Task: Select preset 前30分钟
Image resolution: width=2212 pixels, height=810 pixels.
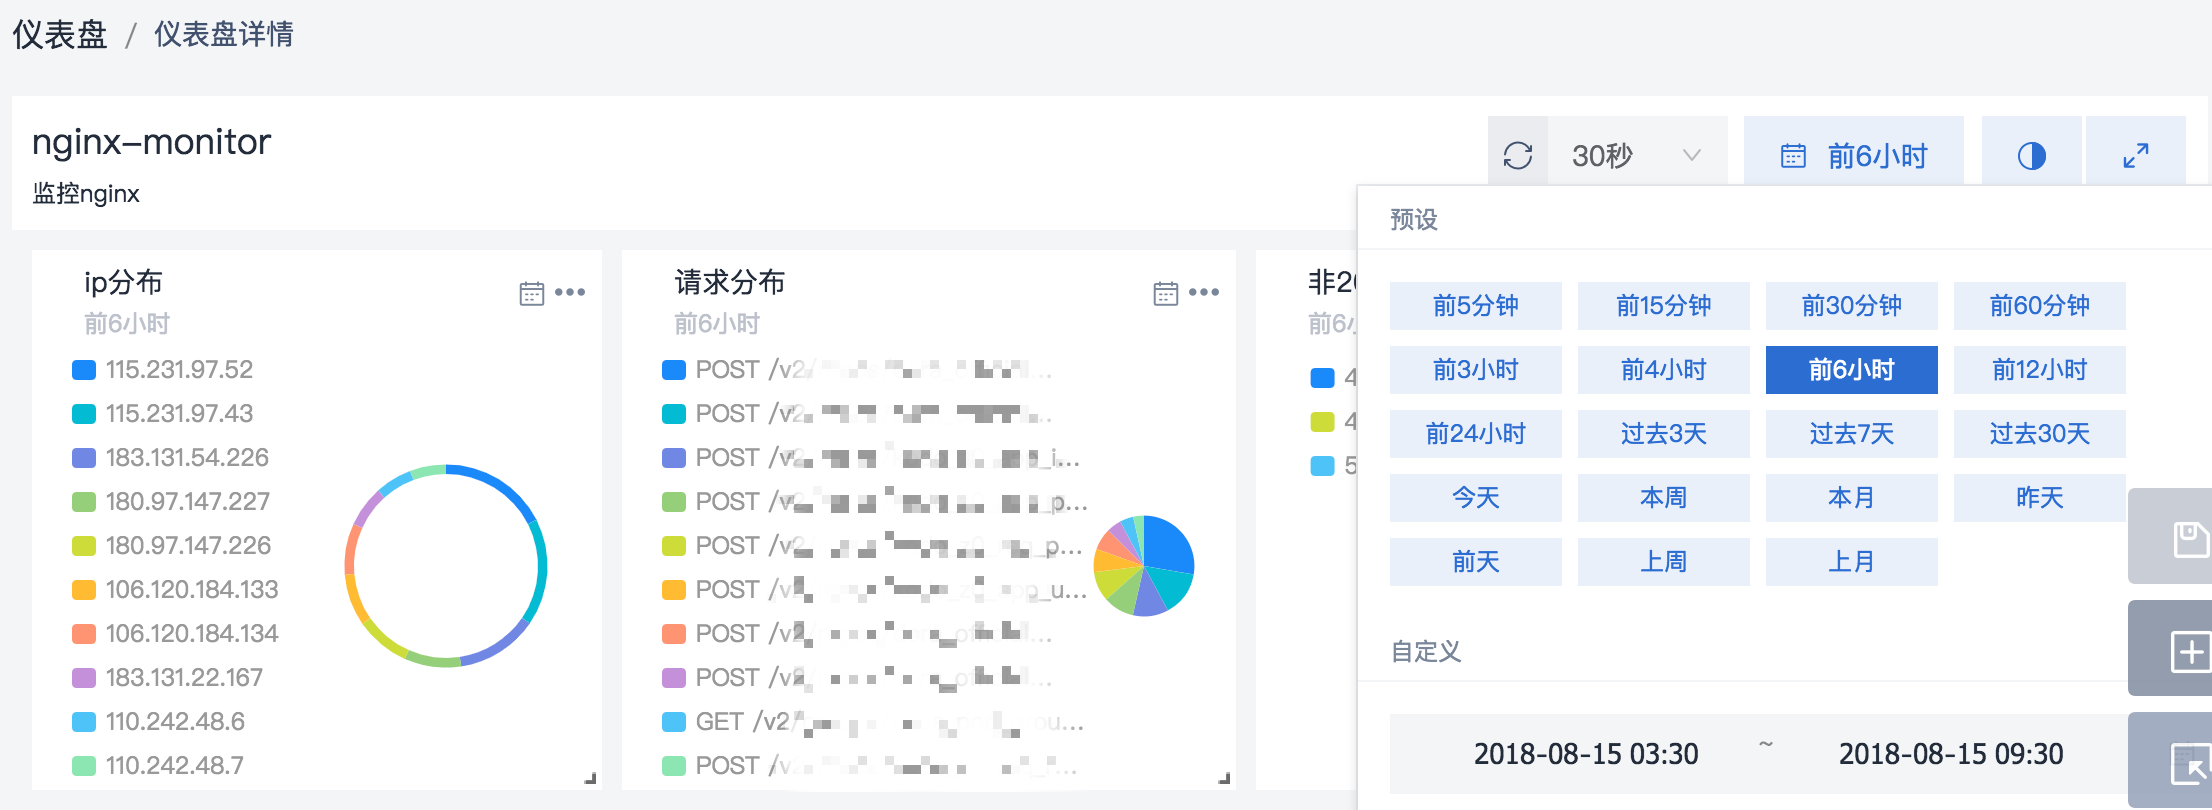Action: tap(1851, 305)
